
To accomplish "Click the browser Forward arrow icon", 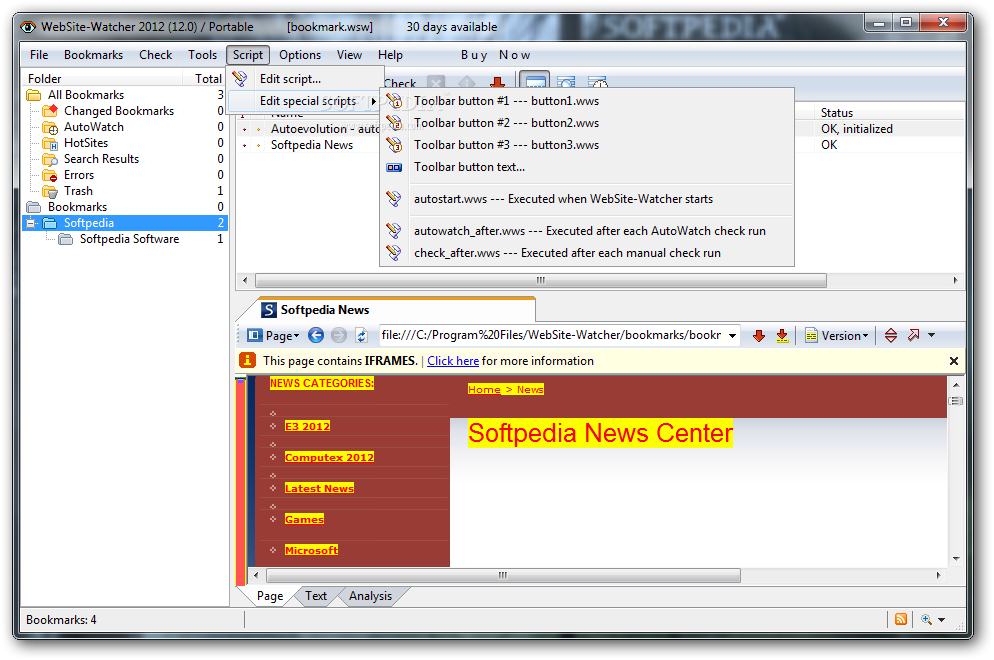I will click(x=339, y=335).
